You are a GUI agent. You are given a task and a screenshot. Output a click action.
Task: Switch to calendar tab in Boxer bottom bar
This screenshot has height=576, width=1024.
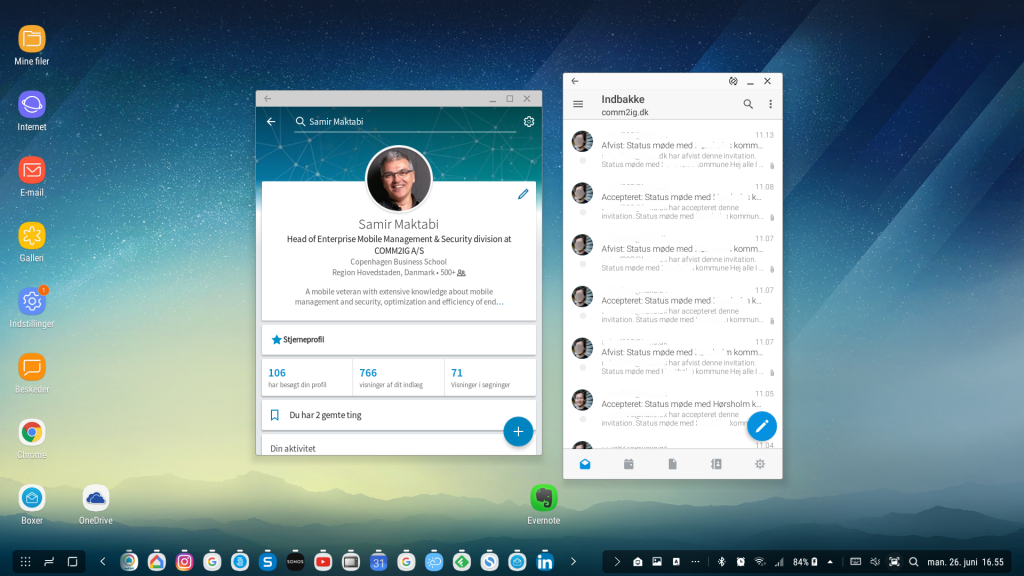[629, 464]
